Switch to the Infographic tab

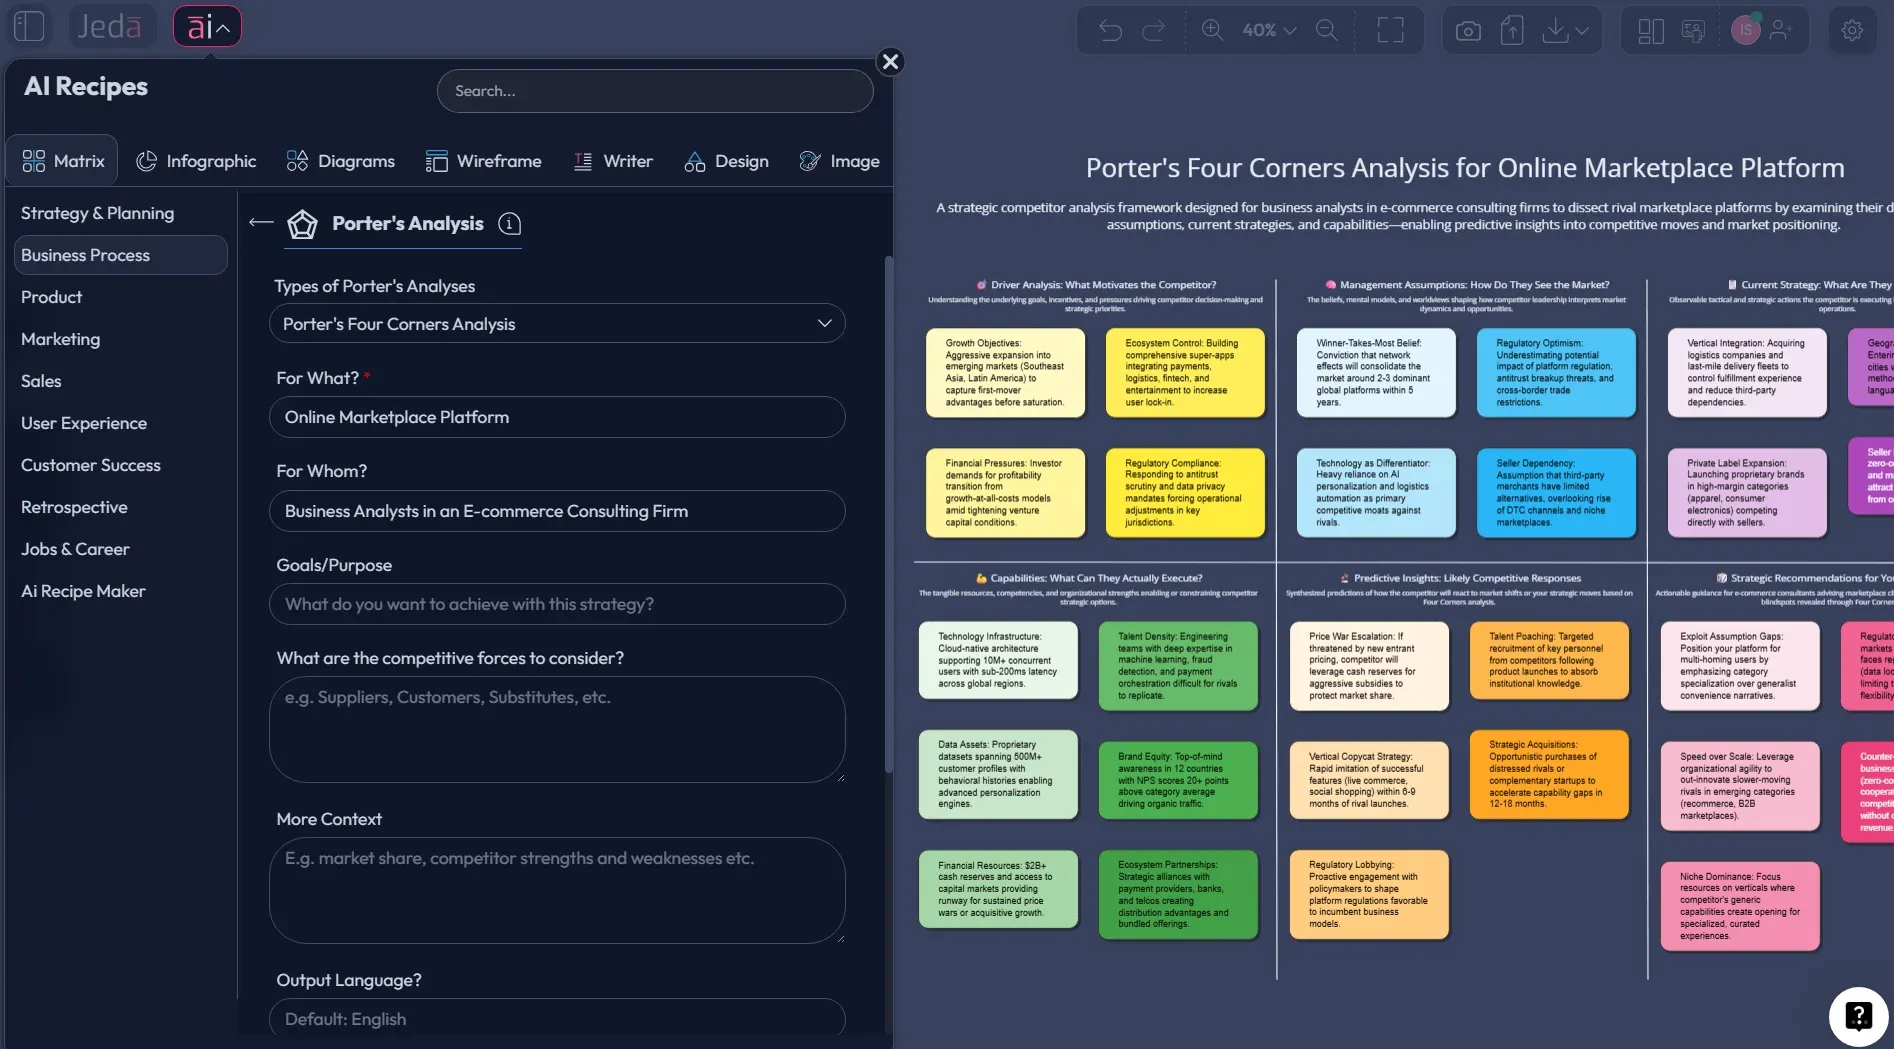point(197,161)
